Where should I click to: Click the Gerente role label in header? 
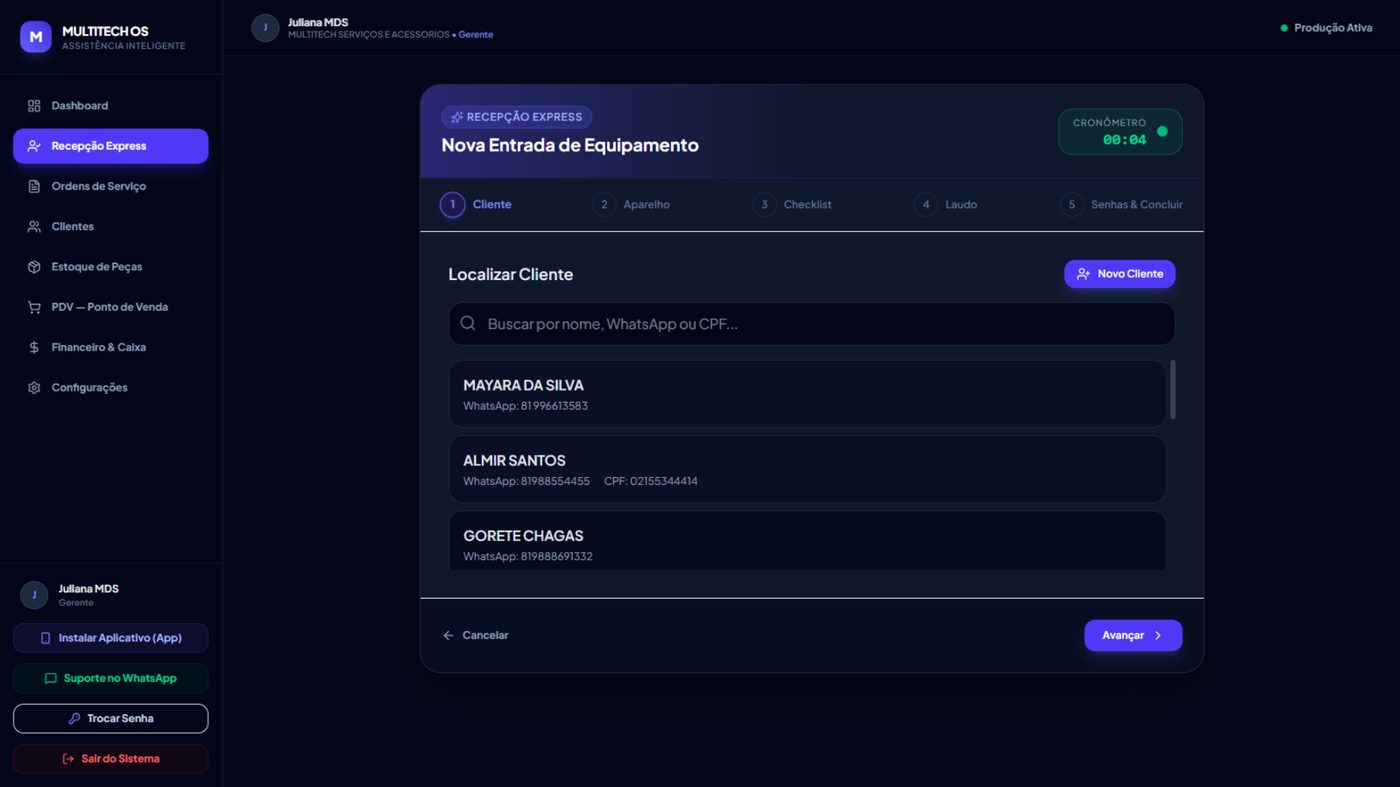pyautogui.click(x=476, y=35)
